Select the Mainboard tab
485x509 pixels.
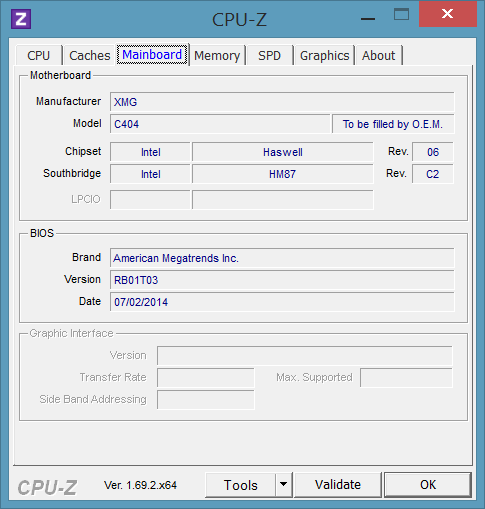coord(152,55)
